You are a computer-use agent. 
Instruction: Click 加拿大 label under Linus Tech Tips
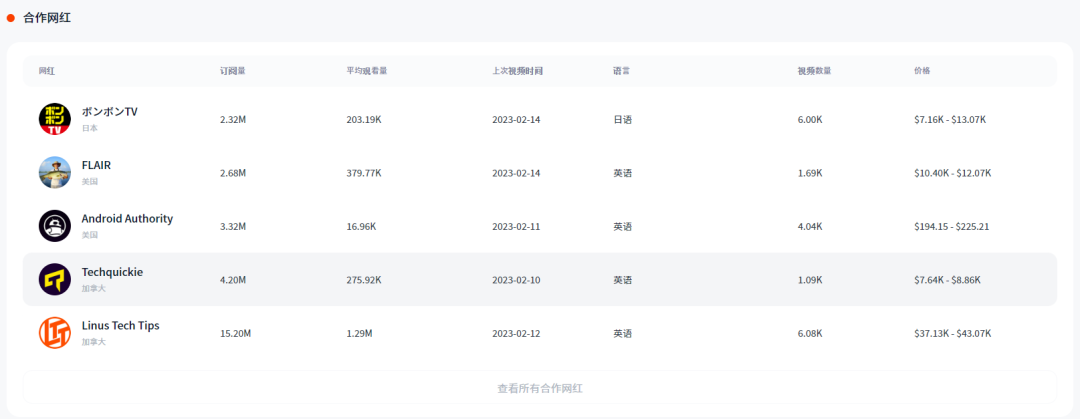tap(94, 342)
